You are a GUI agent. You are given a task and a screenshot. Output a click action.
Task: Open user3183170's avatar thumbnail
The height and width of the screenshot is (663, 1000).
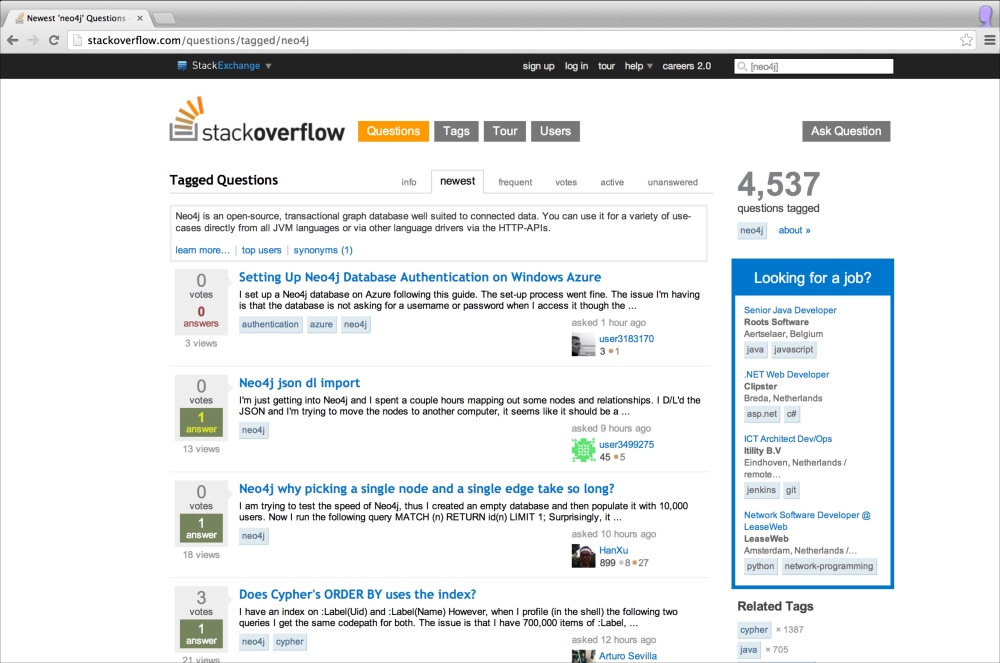pos(583,345)
